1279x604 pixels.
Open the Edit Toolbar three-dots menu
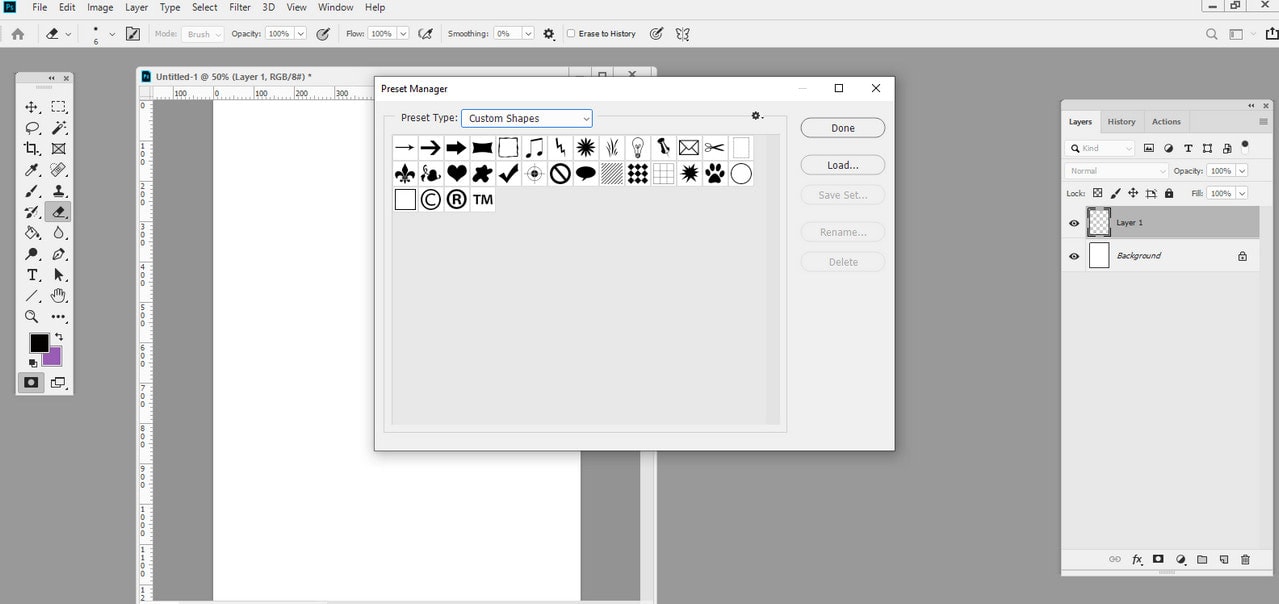59,317
